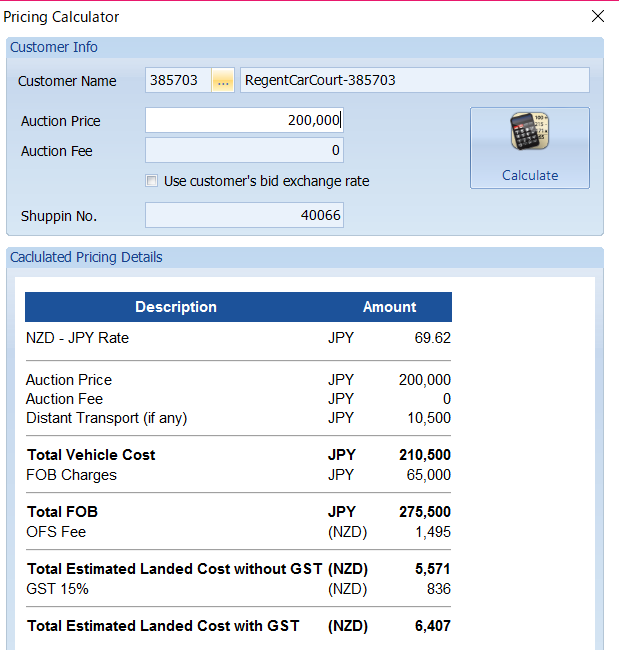Select the GST 15% row

[238, 589]
